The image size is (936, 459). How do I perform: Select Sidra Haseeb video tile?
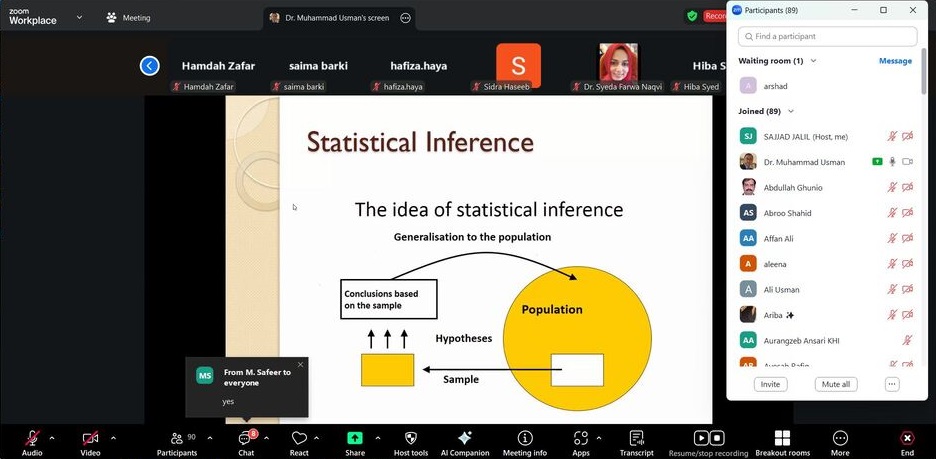click(x=518, y=66)
